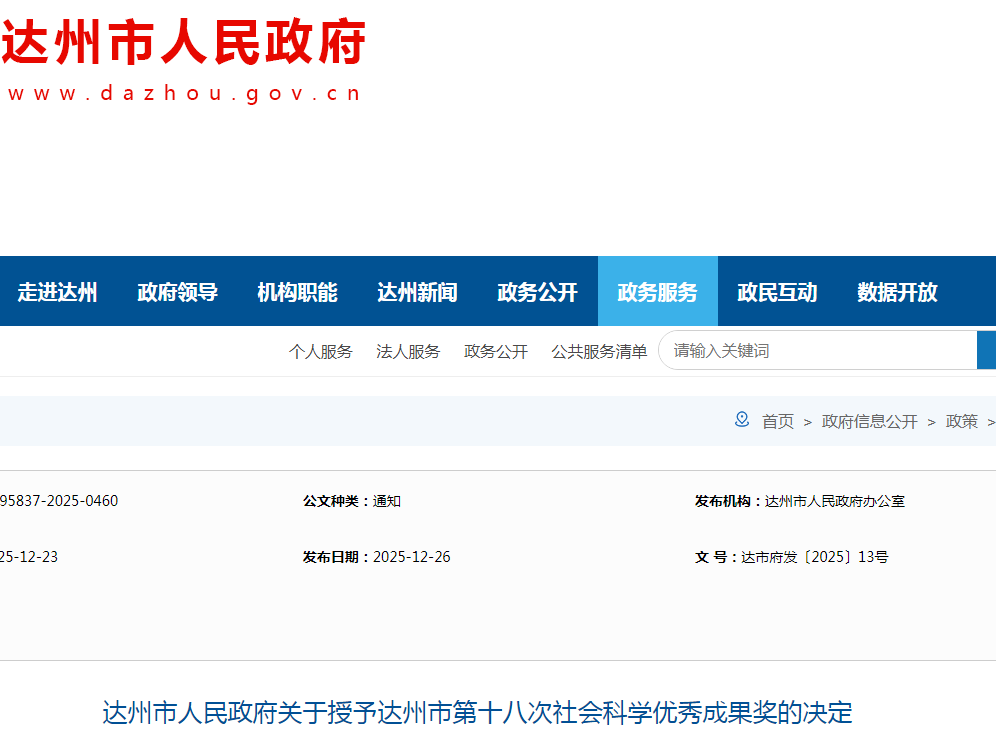The width and height of the screenshot is (996, 747).
Task: Select the 政策 breadcrumb link
Action: point(962,422)
